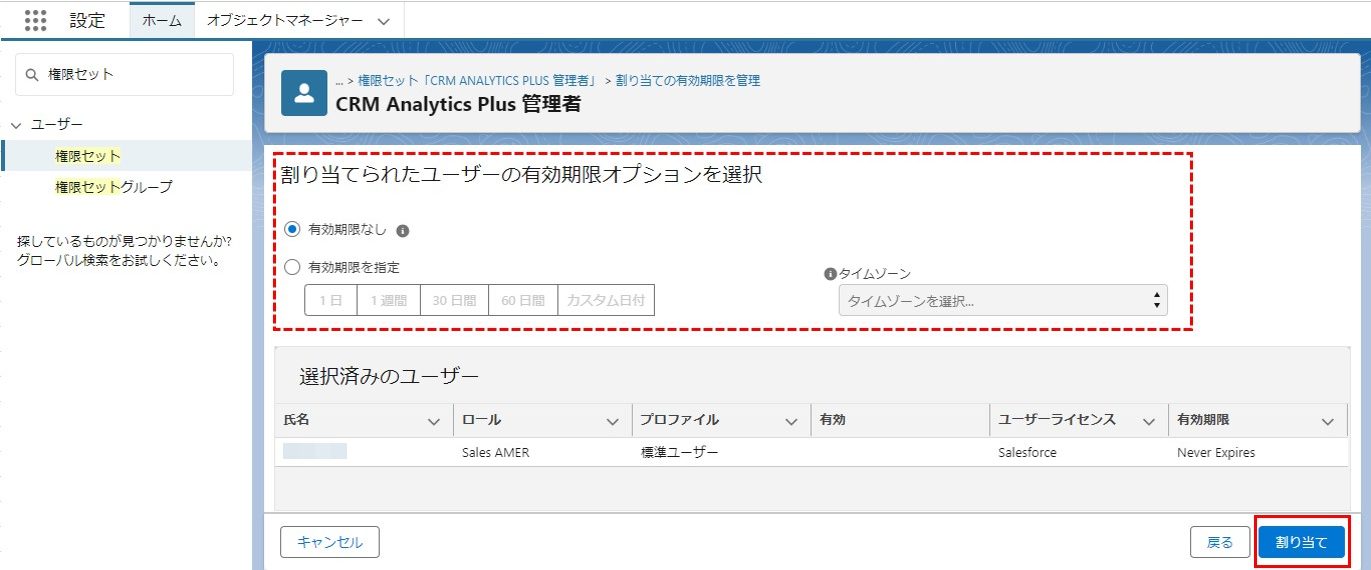This screenshot has height=570, width=1371.
Task: Choose the 1 週間 expiration option
Action: [x=389, y=300]
